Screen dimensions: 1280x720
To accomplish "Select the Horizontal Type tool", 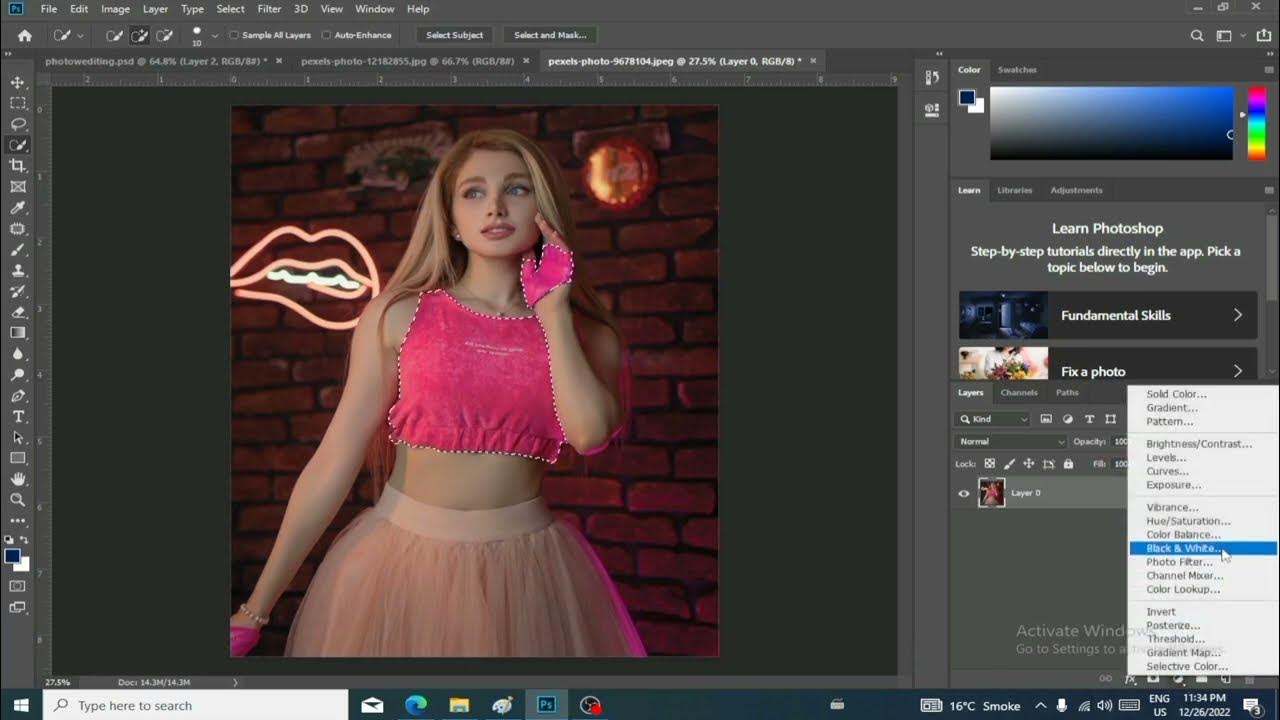I will point(17,416).
